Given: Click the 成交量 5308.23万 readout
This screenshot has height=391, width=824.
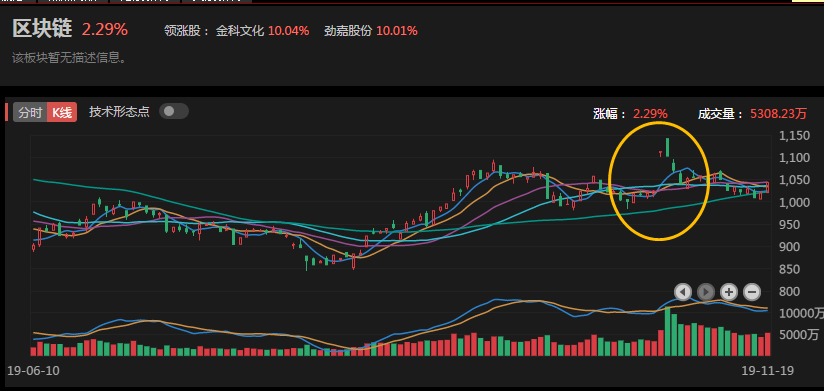Looking at the screenshot, I should [752, 114].
